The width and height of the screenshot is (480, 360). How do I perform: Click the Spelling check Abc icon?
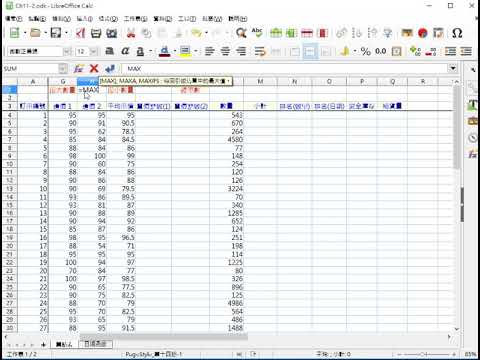[x=257, y=33]
